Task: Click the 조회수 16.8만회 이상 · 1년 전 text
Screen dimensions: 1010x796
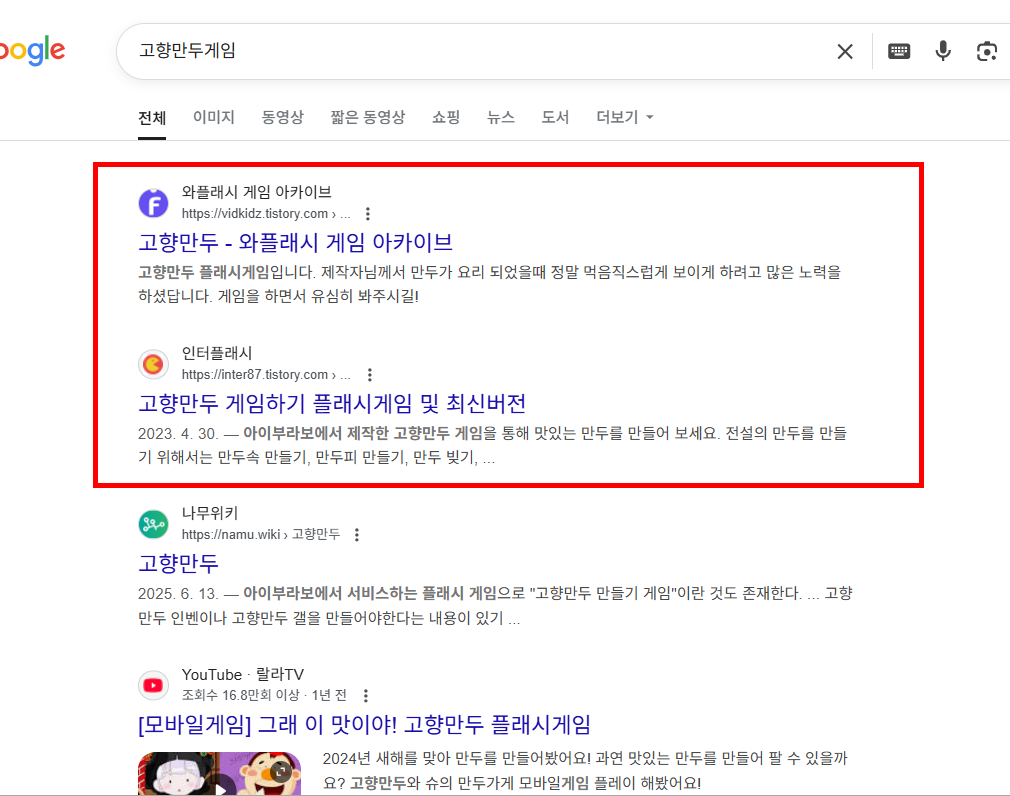Action: (264, 696)
